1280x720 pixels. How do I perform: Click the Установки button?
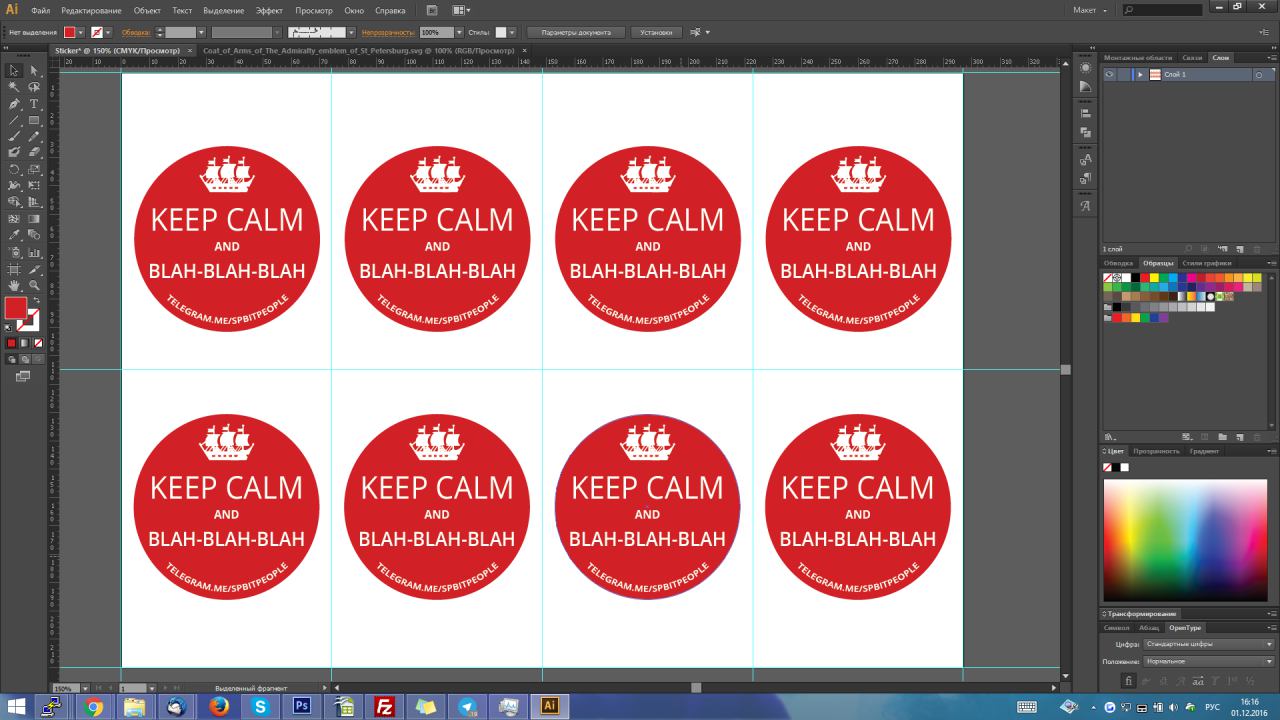pyautogui.click(x=657, y=33)
